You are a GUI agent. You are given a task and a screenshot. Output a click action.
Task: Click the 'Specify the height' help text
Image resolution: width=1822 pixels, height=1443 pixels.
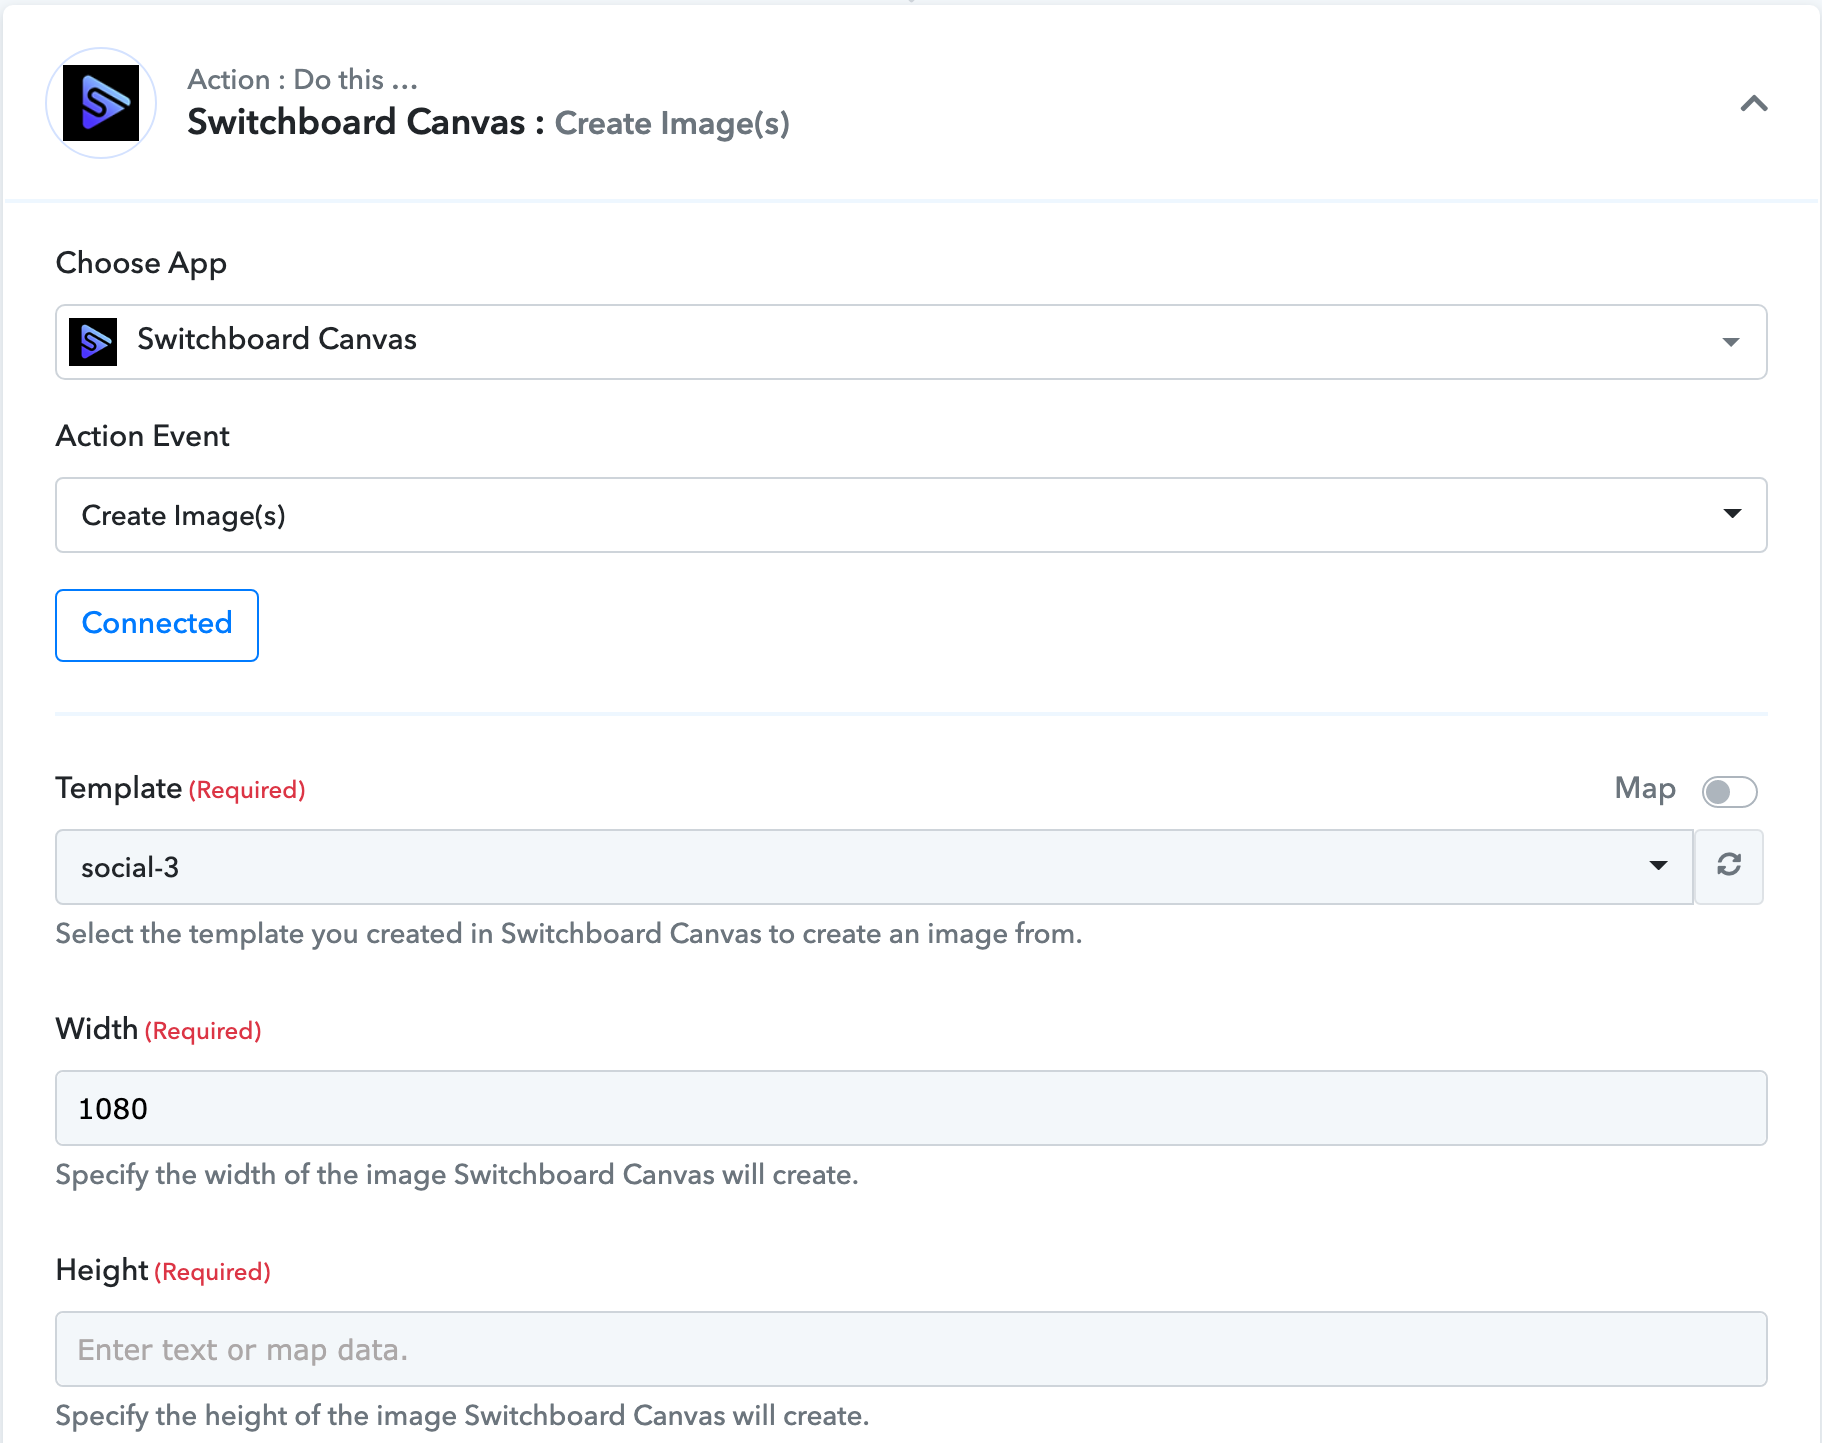coord(462,1416)
